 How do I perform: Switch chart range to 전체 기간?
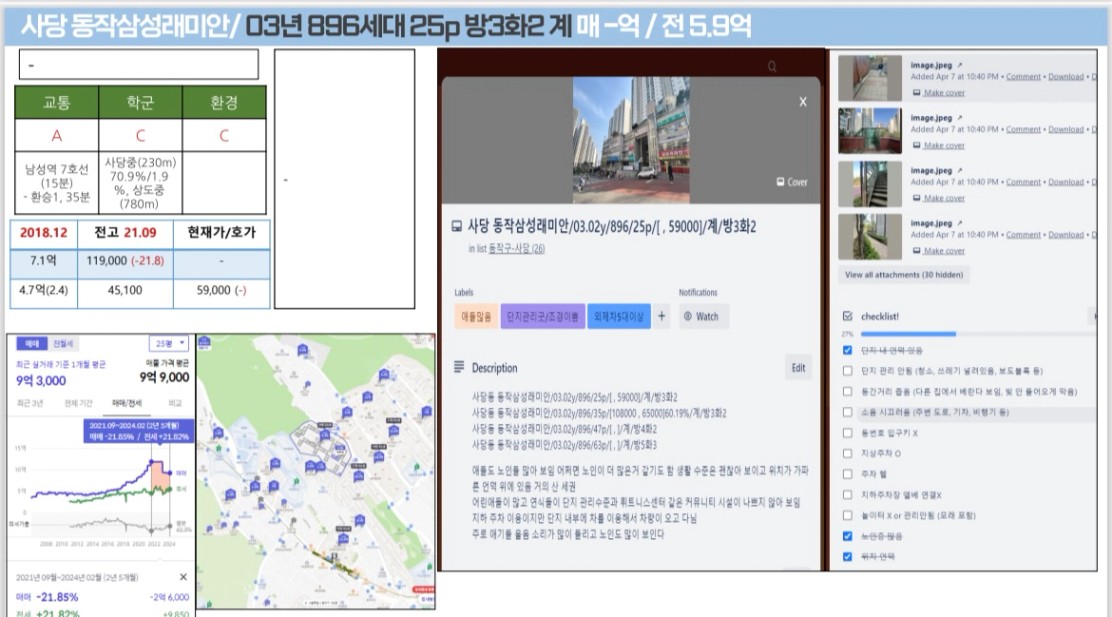point(78,403)
